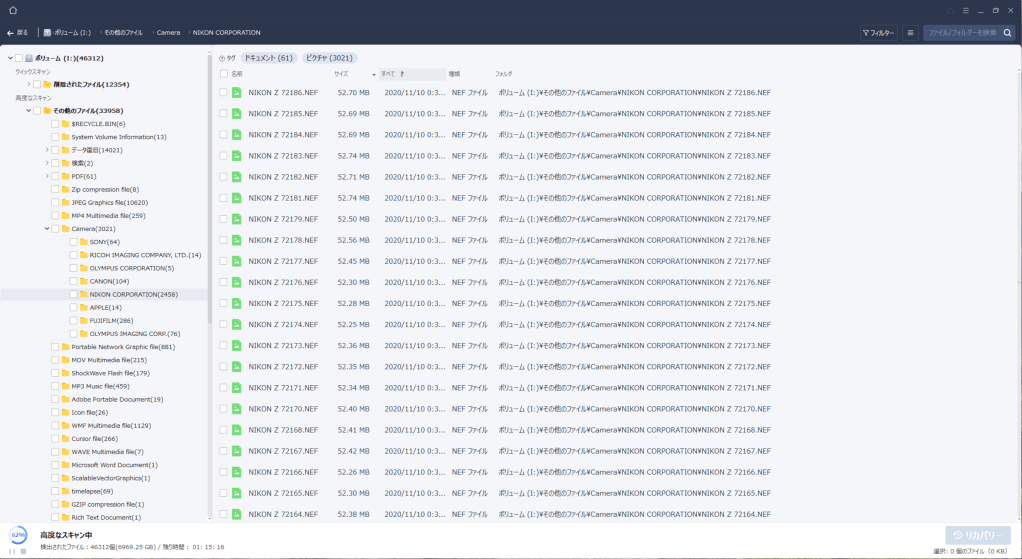1022x559 pixels.
Task: Toggle the select-all checkbox beside 名前 header
Action: click(x=224, y=74)
